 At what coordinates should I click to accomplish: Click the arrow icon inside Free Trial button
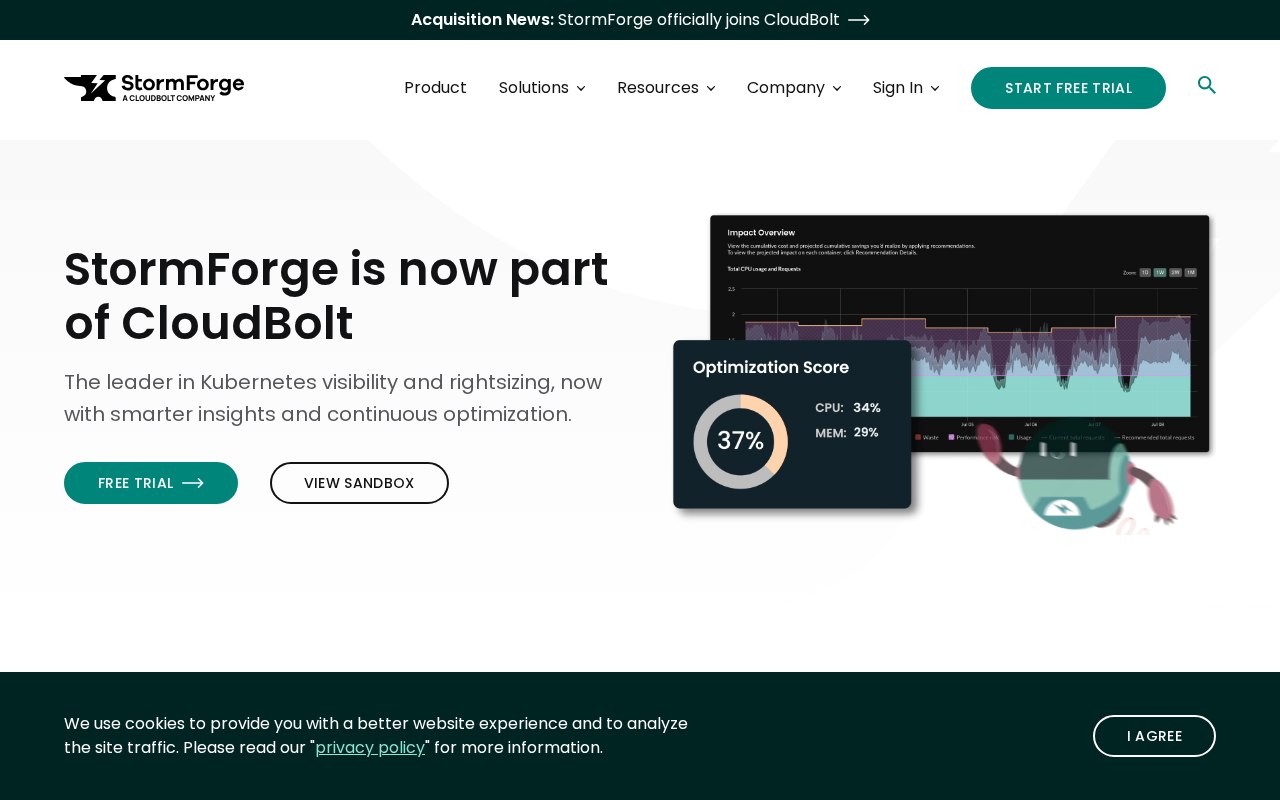click(x=193, y=483)
